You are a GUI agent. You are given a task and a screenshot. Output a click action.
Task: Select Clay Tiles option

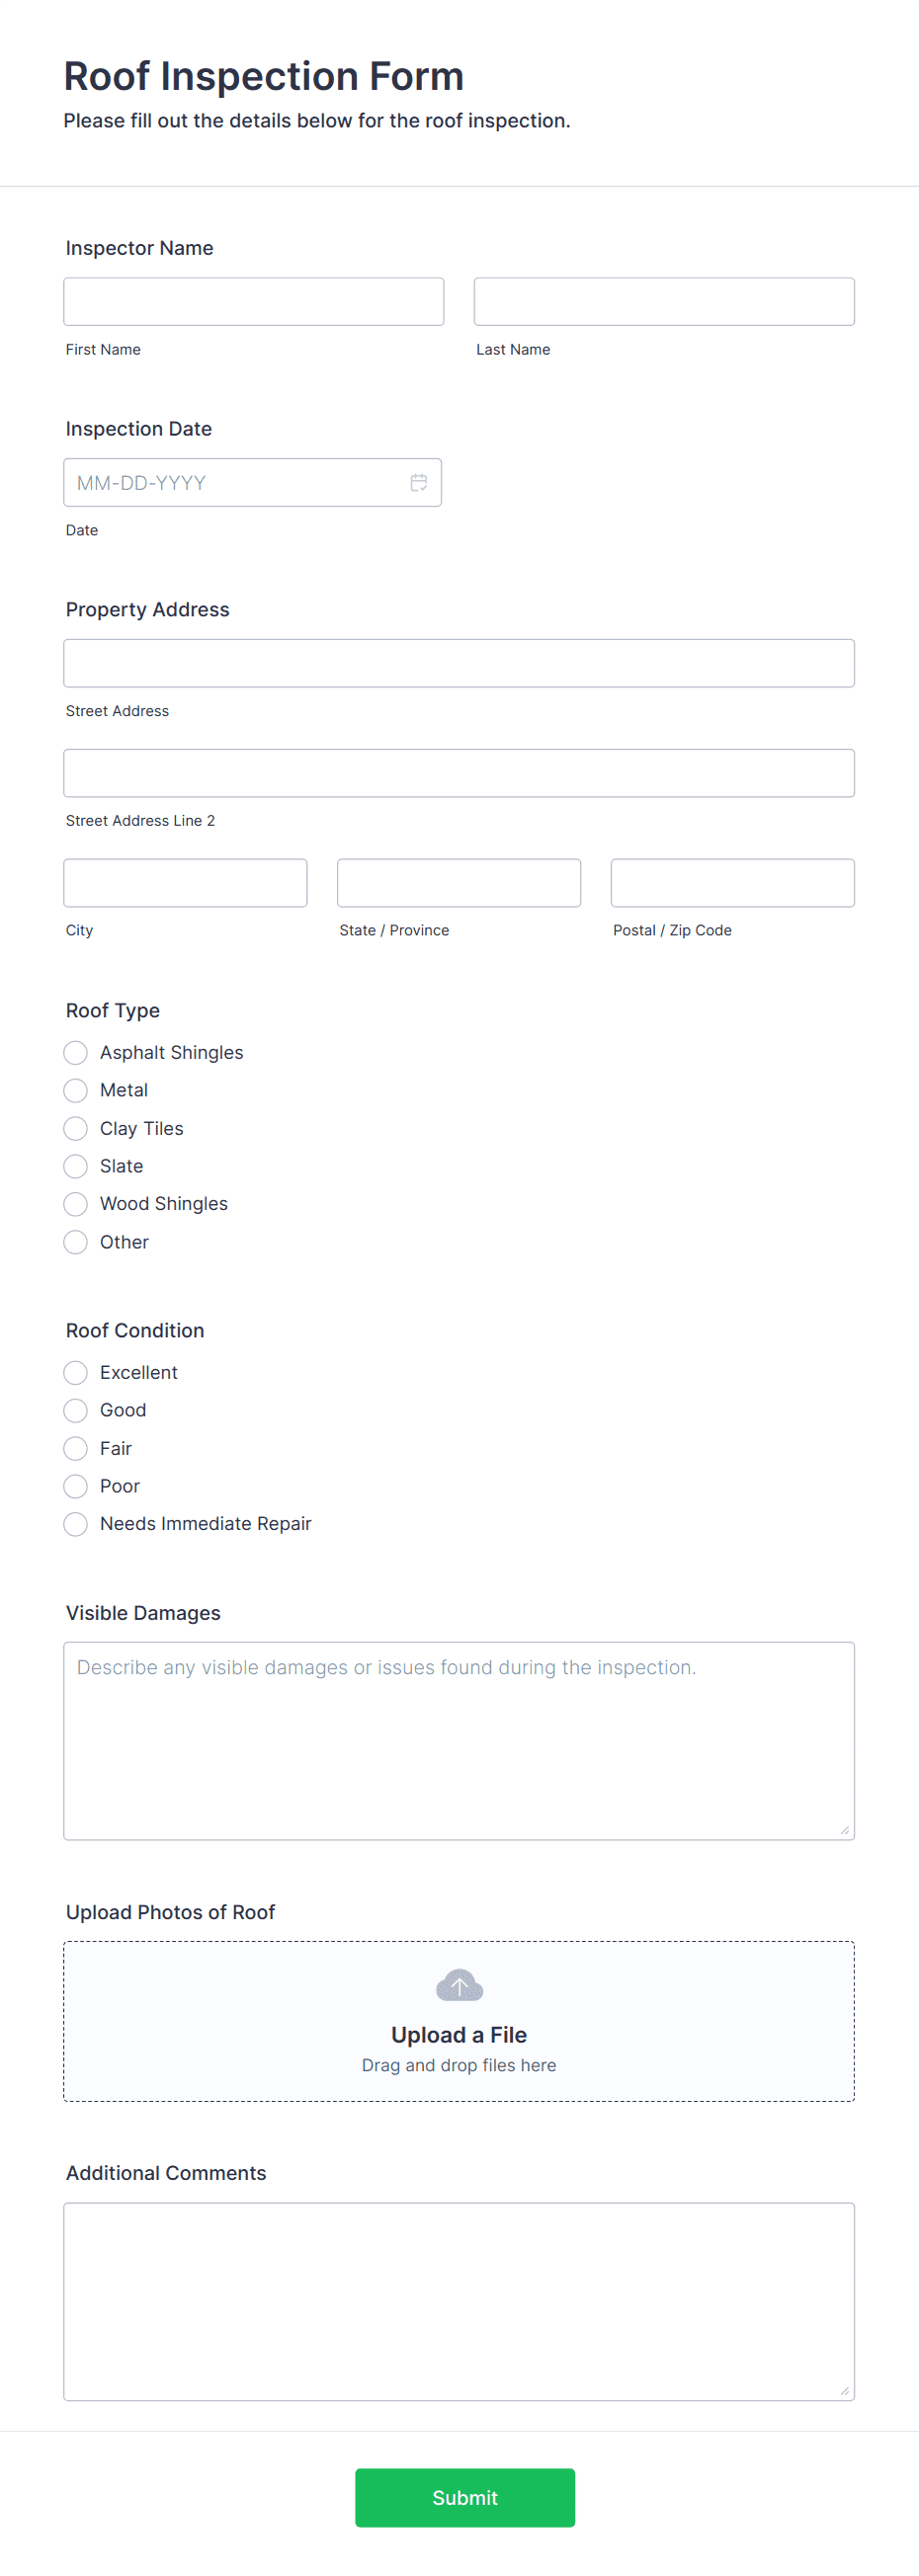click(75, 1128)
